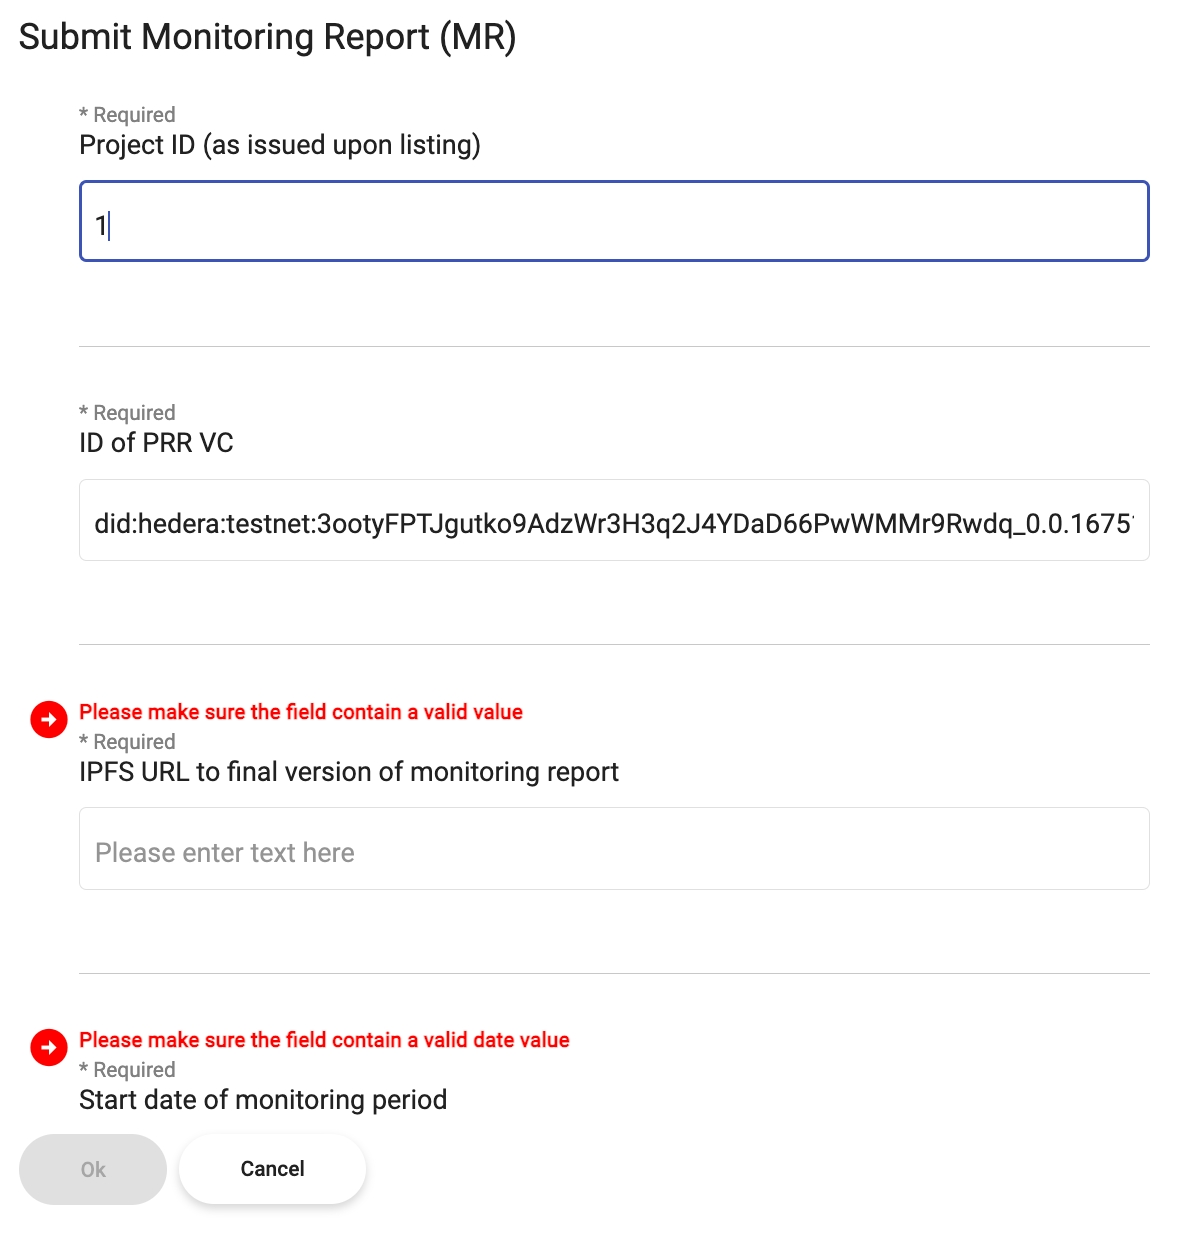Click the "Project ID (as issued upon listing)" label
This screenshot has width=1198, height=1234.
(280, 145)
